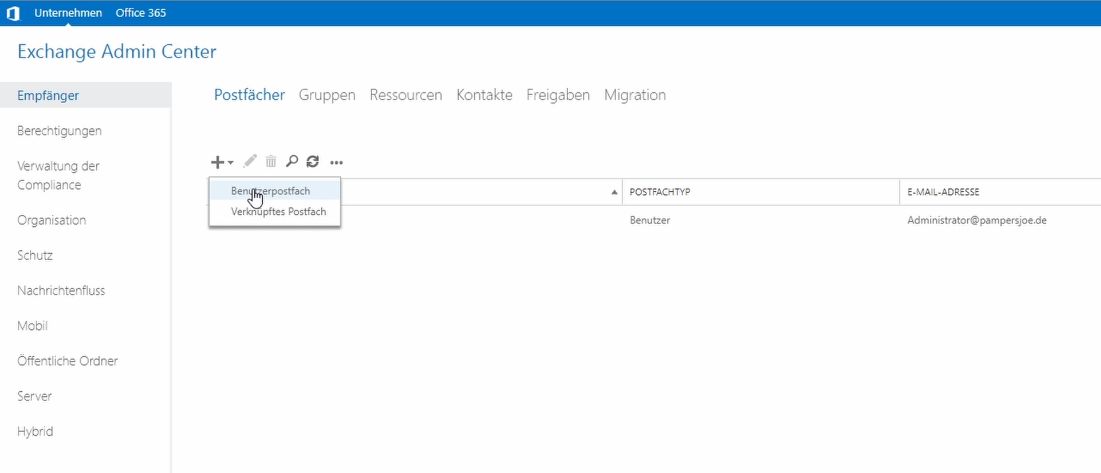Click the ascending sort arrow in header
1101x473 pixels.
coord(614,192)
